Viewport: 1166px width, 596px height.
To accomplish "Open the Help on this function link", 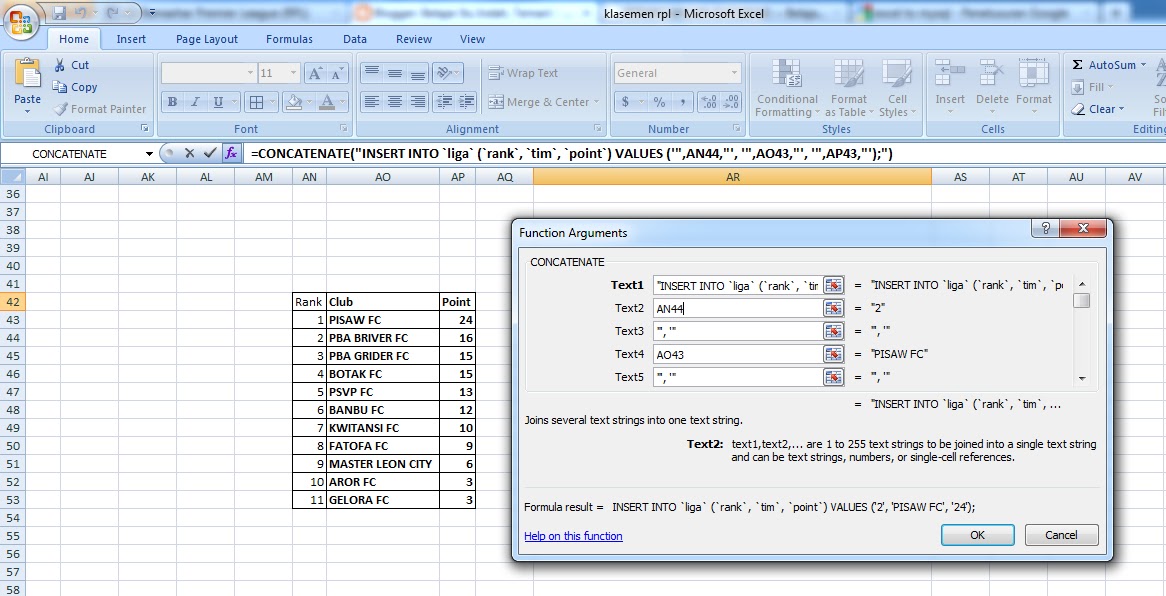I will click(572, 536).
